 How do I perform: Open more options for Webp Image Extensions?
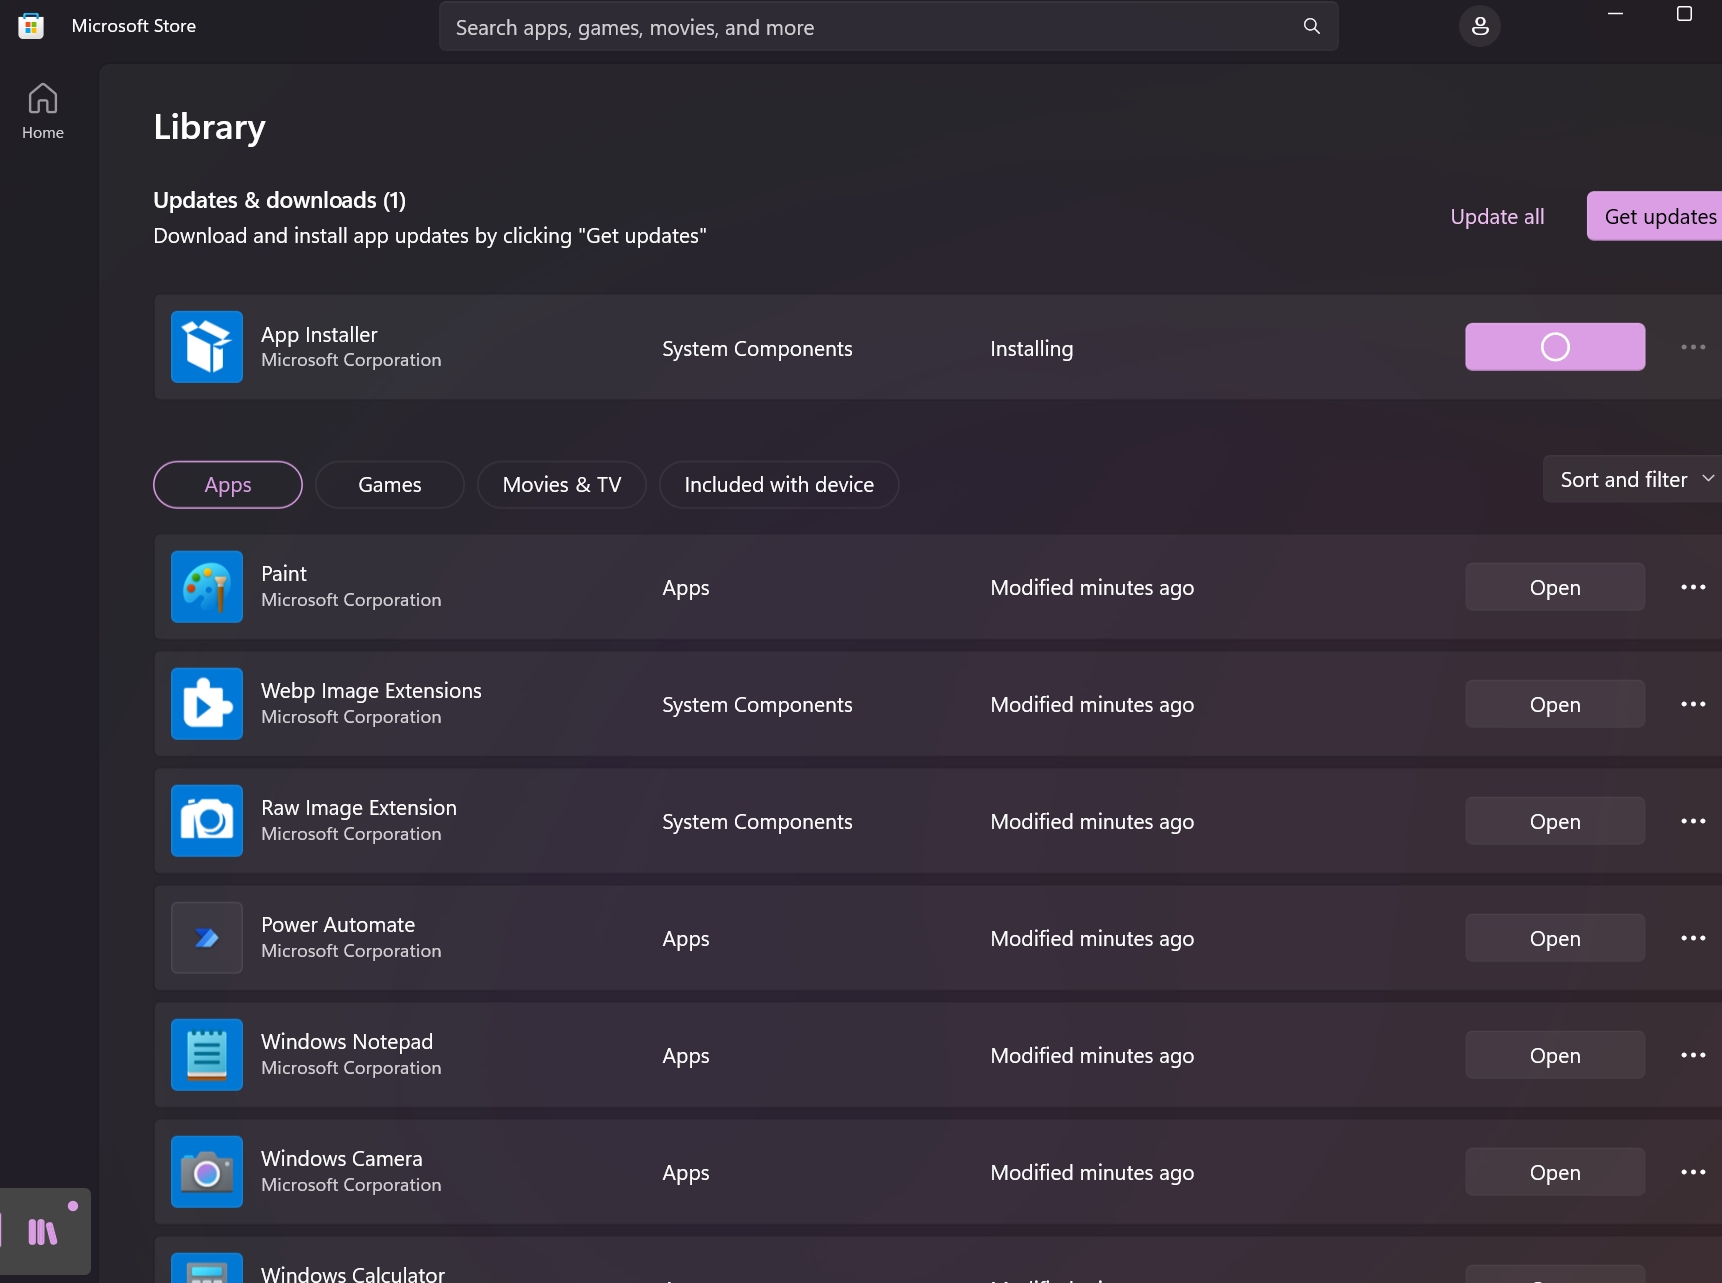pos(1693,704)
